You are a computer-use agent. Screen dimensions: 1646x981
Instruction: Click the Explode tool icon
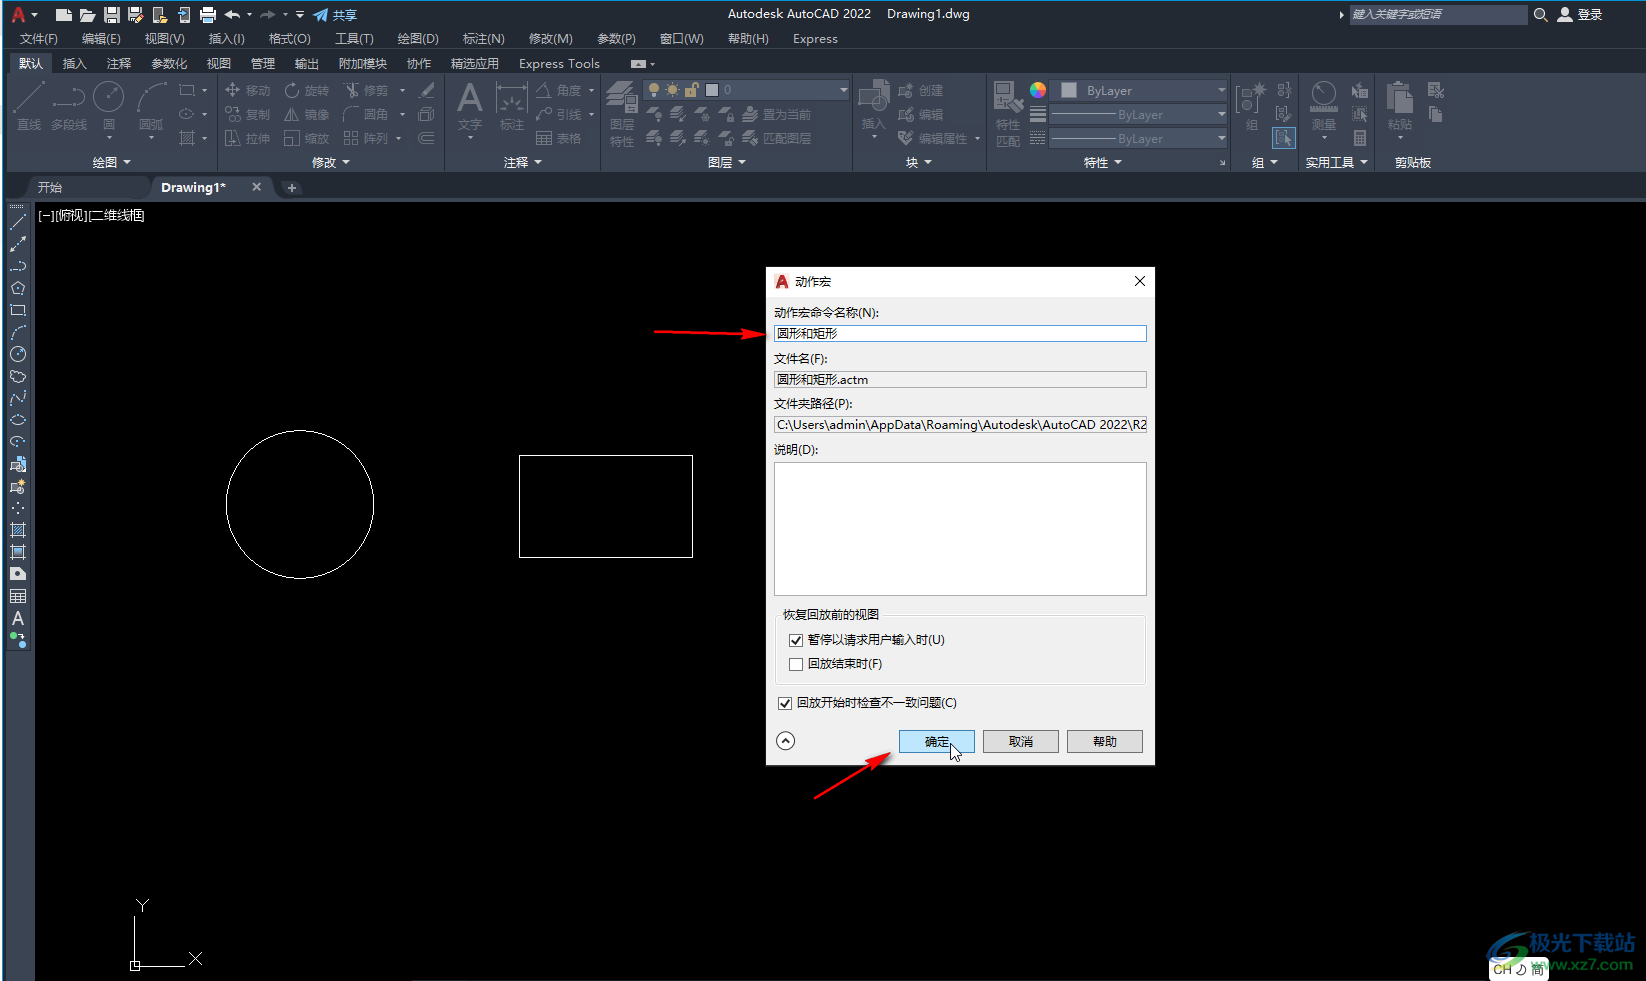click(x=427, y=114)
